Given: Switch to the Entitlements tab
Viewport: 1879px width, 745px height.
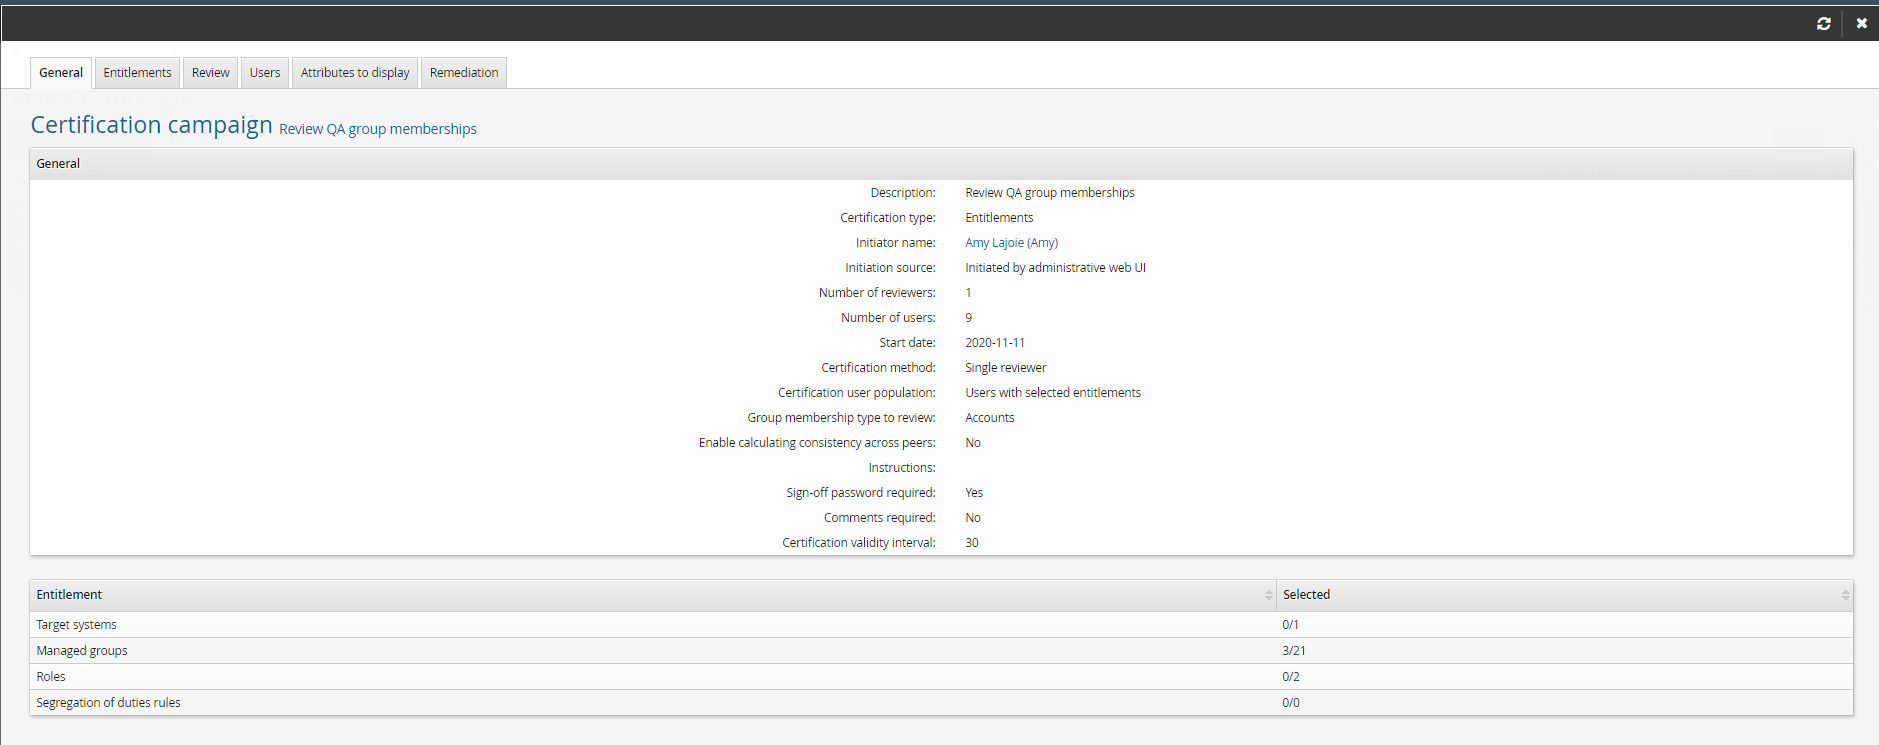Looking at the screenshot, I should (137, 73).
